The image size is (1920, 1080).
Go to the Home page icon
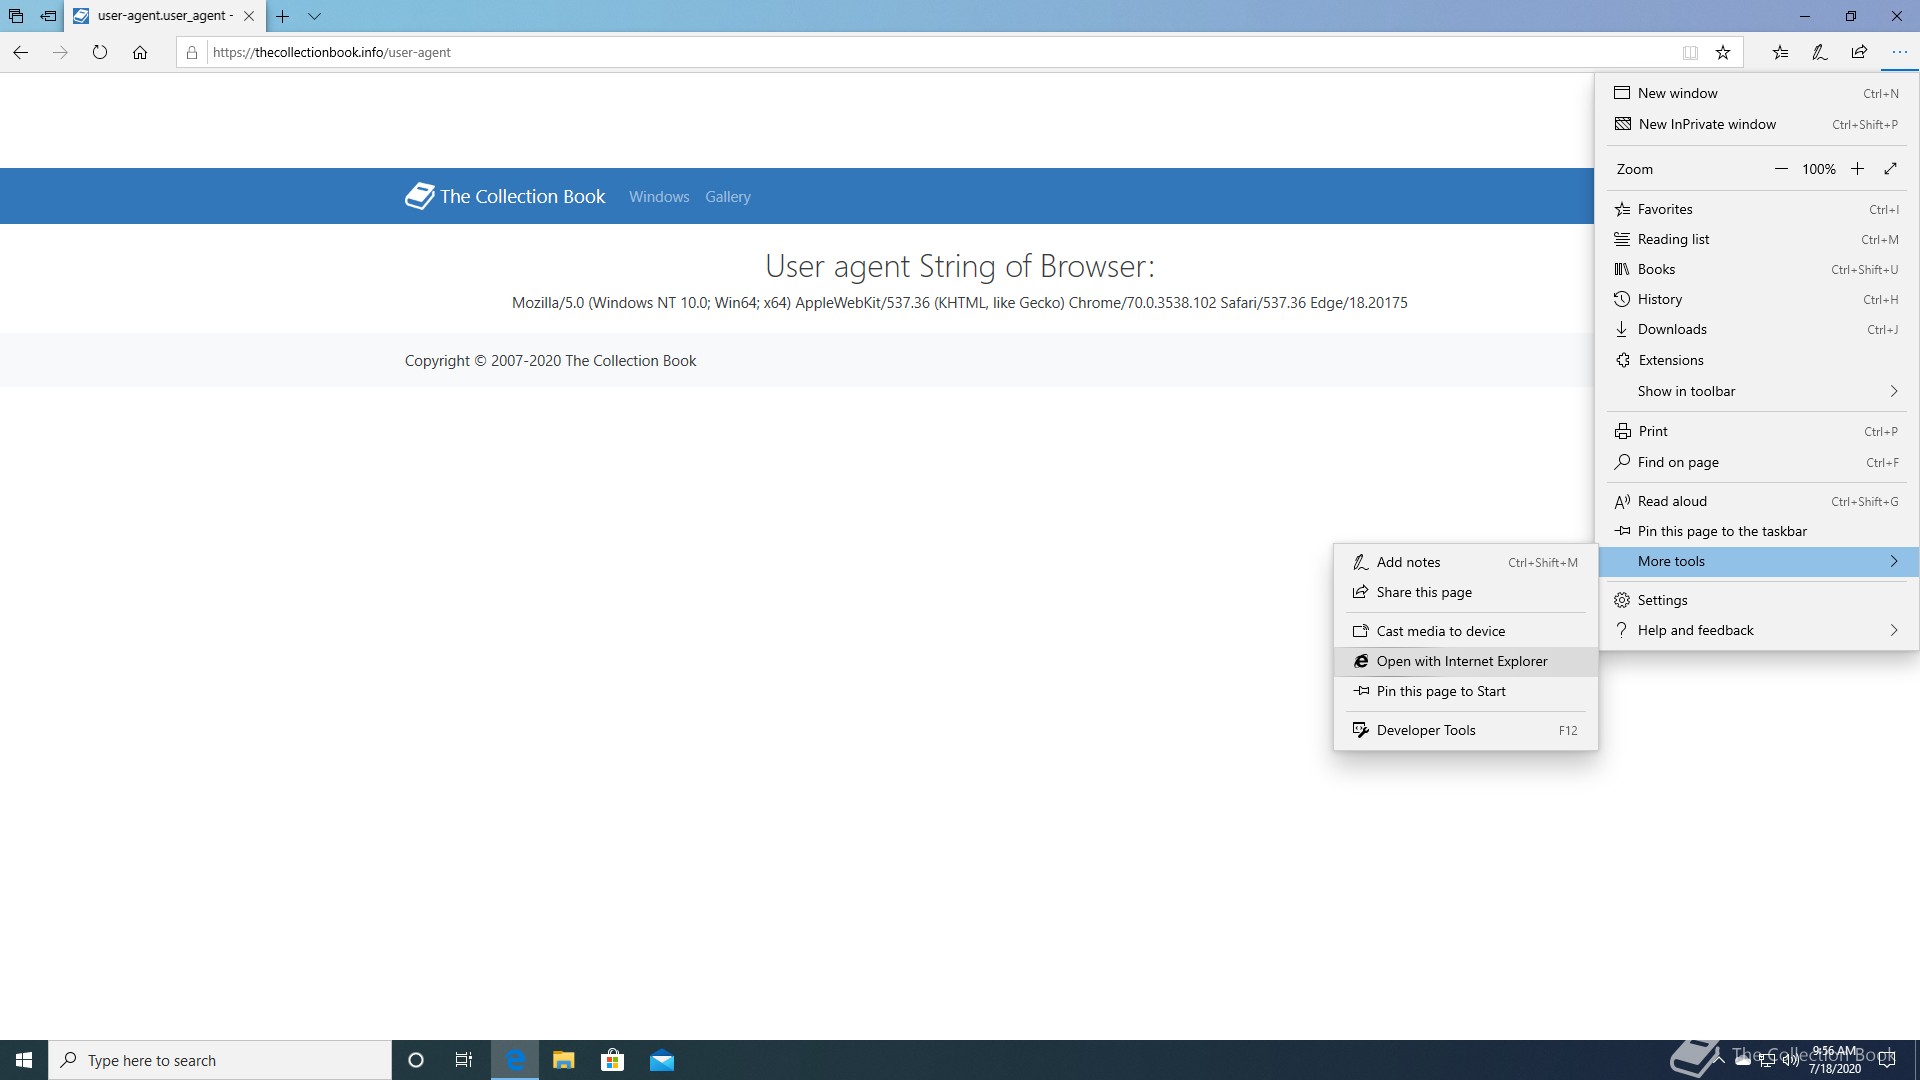(x=140, y=52)
